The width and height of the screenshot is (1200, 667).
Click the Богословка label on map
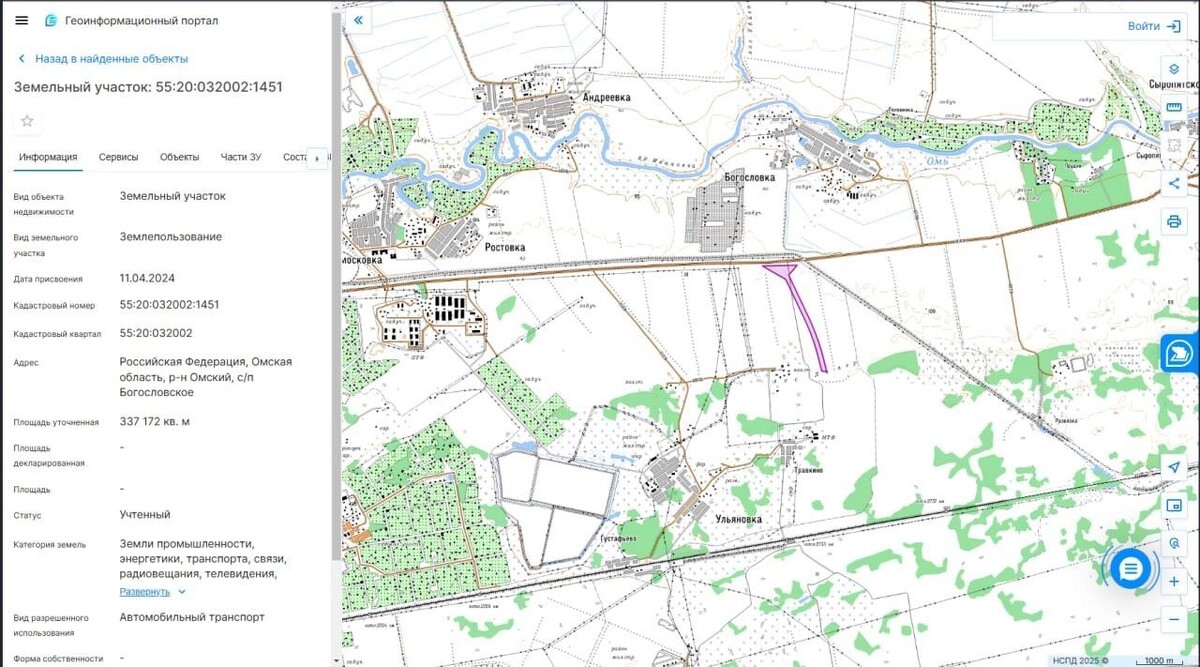(x=750, y=177)
